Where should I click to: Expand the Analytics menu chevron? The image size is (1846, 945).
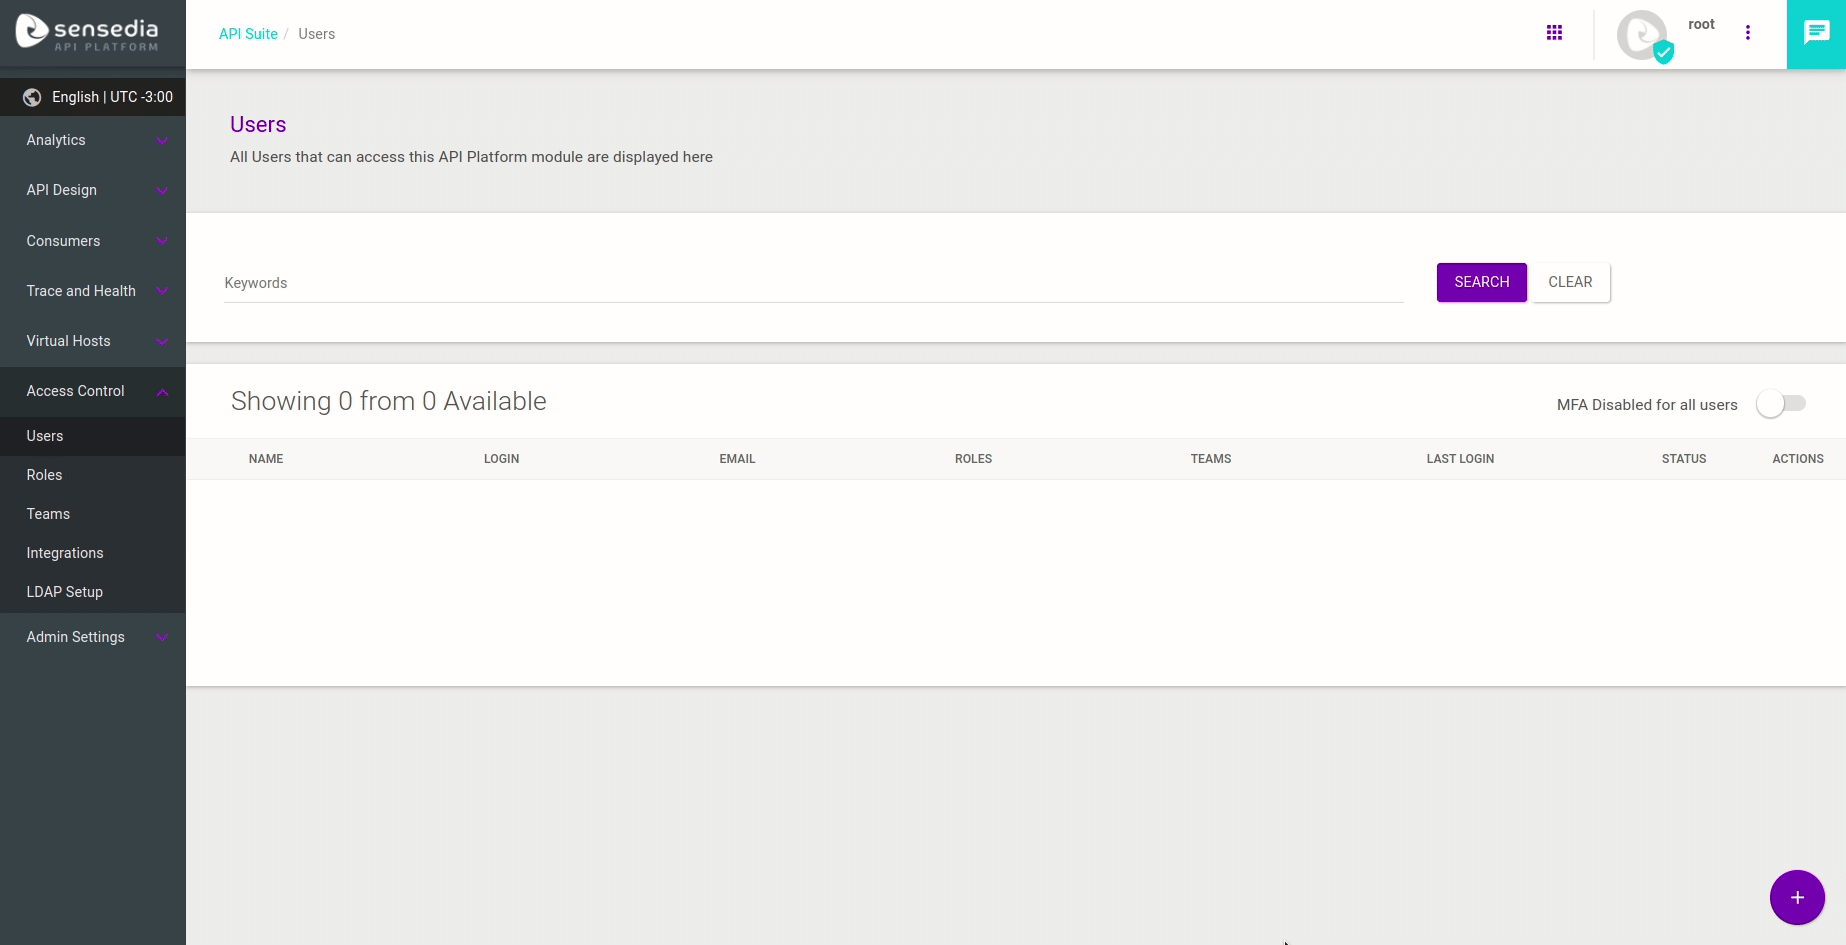pos(162,141)
